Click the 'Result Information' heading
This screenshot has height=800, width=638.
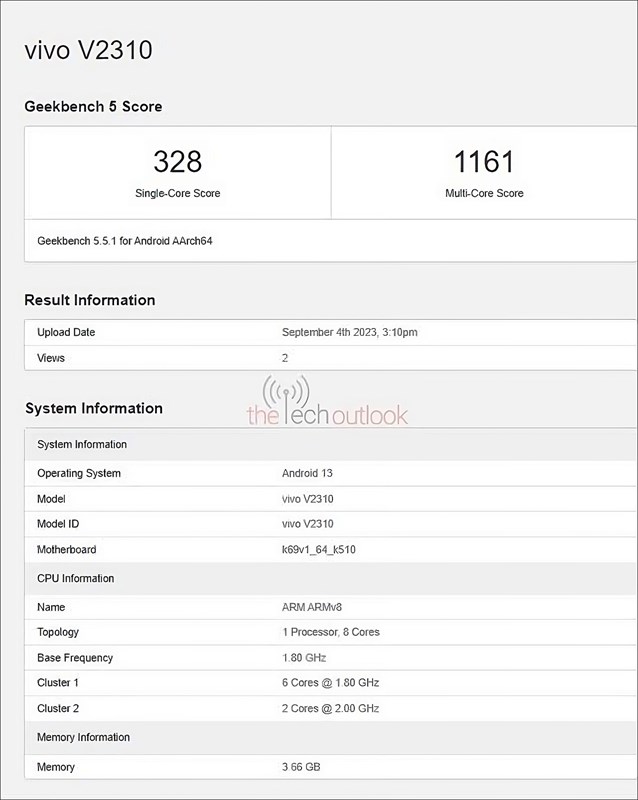[x=90, y=300]
